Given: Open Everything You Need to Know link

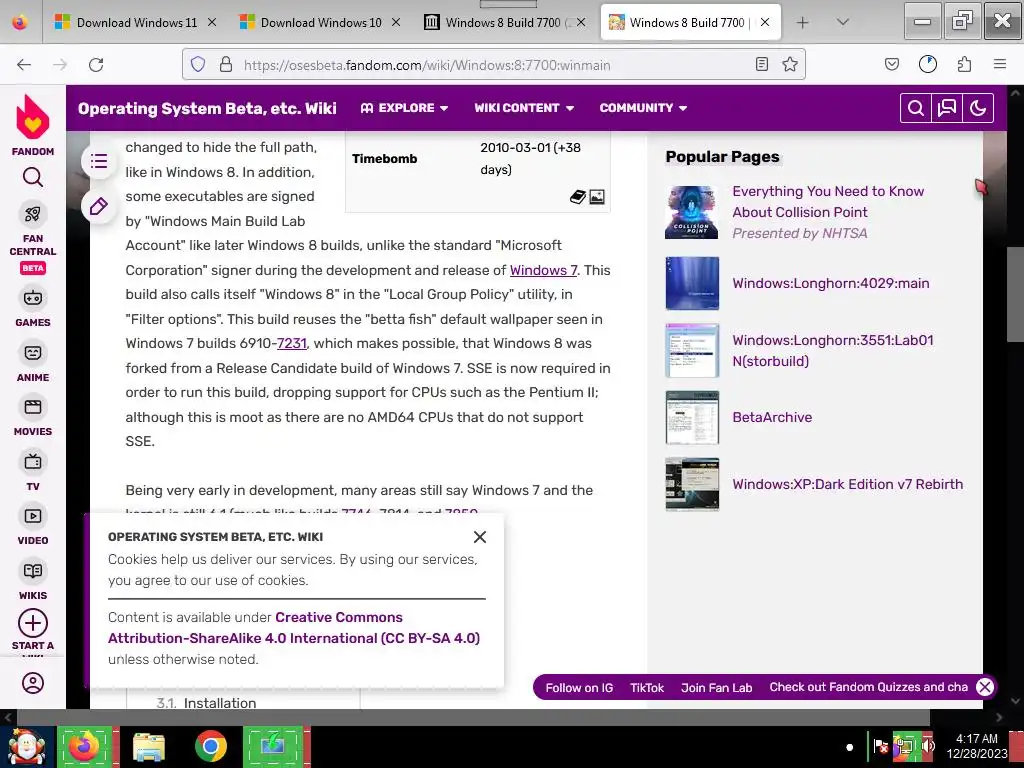Looking at the screenshot, I should 828,201.
